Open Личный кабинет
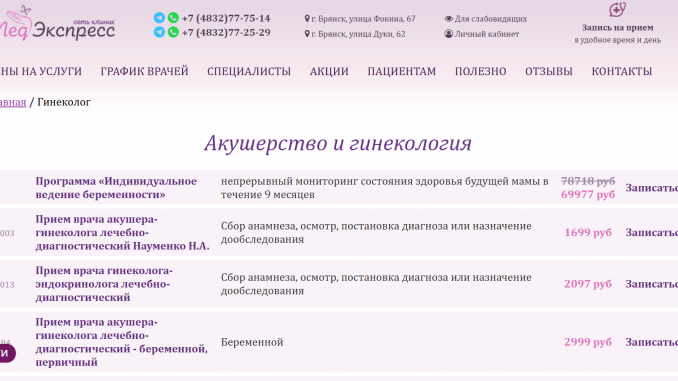 pyautogui.click(x=487, y=34)
